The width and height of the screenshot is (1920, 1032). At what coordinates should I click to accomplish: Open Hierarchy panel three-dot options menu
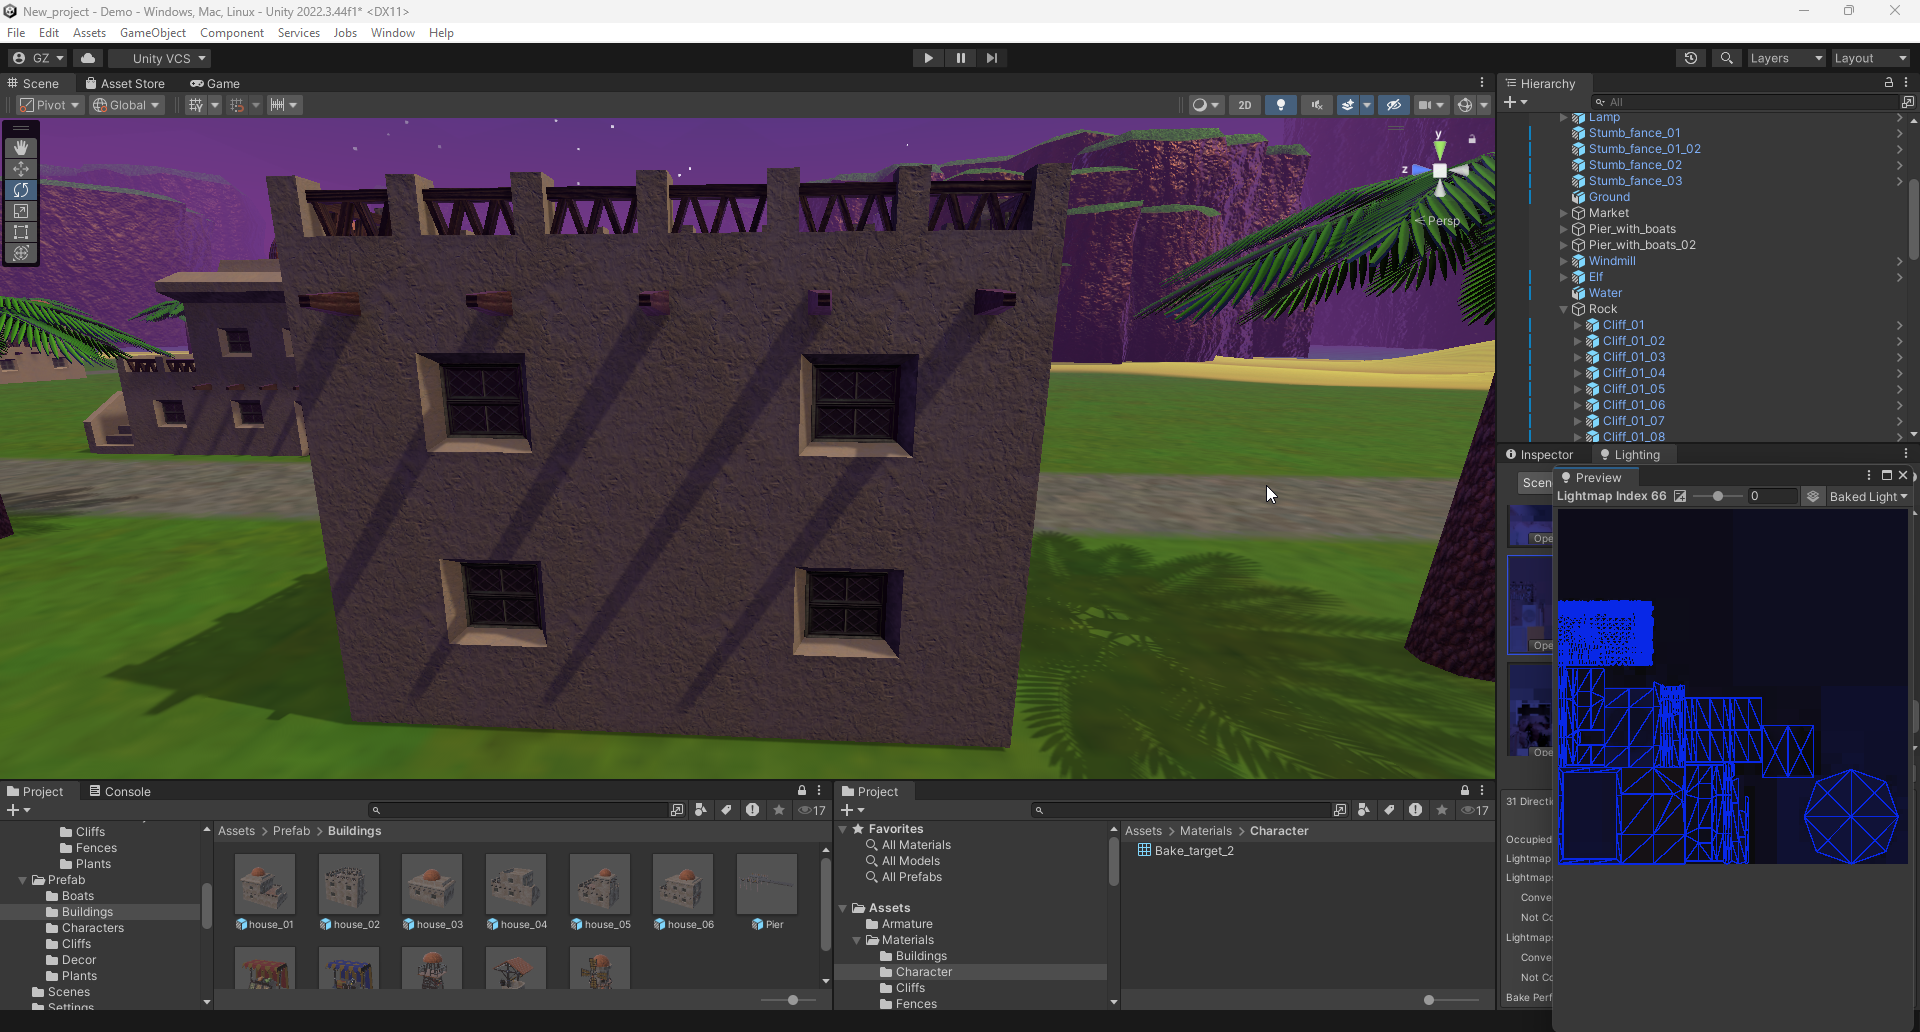[x=1906, y=83]
